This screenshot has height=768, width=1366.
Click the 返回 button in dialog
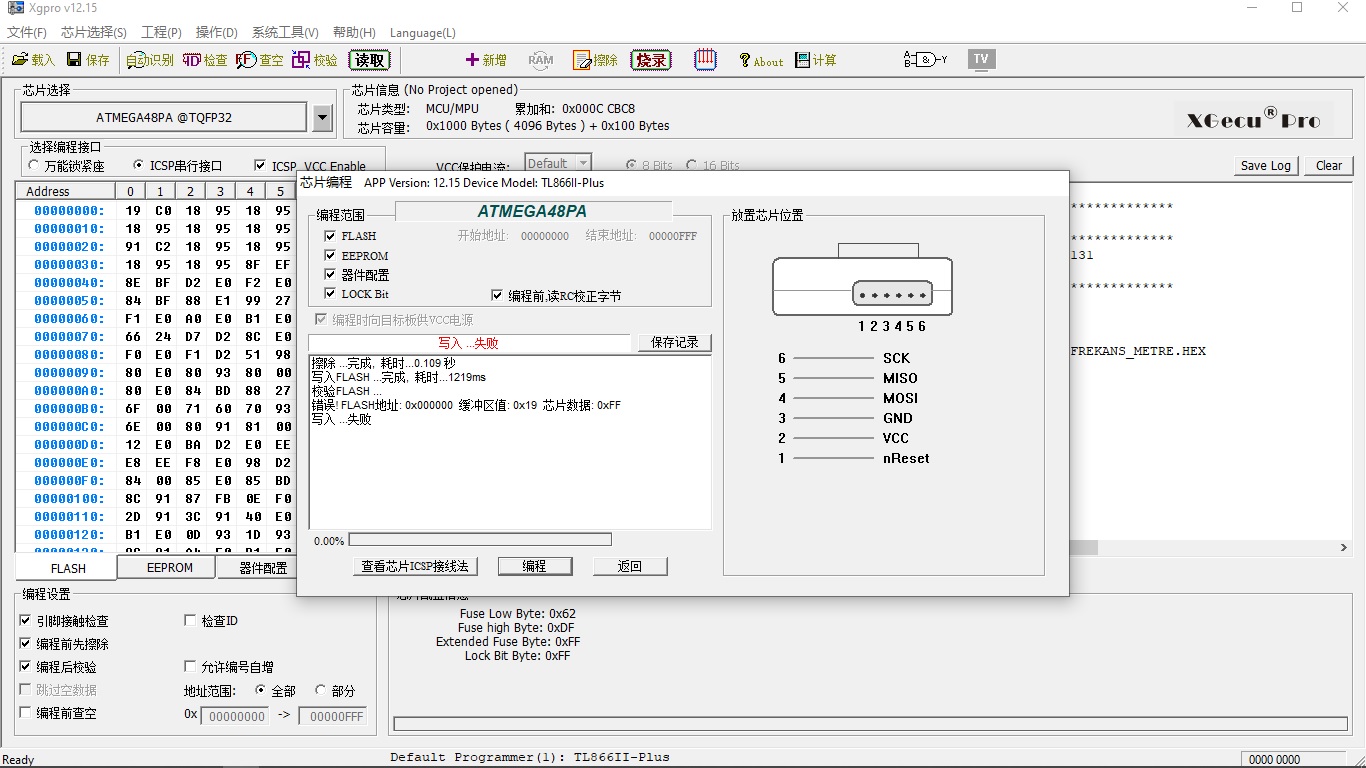[x=629, y=566]
